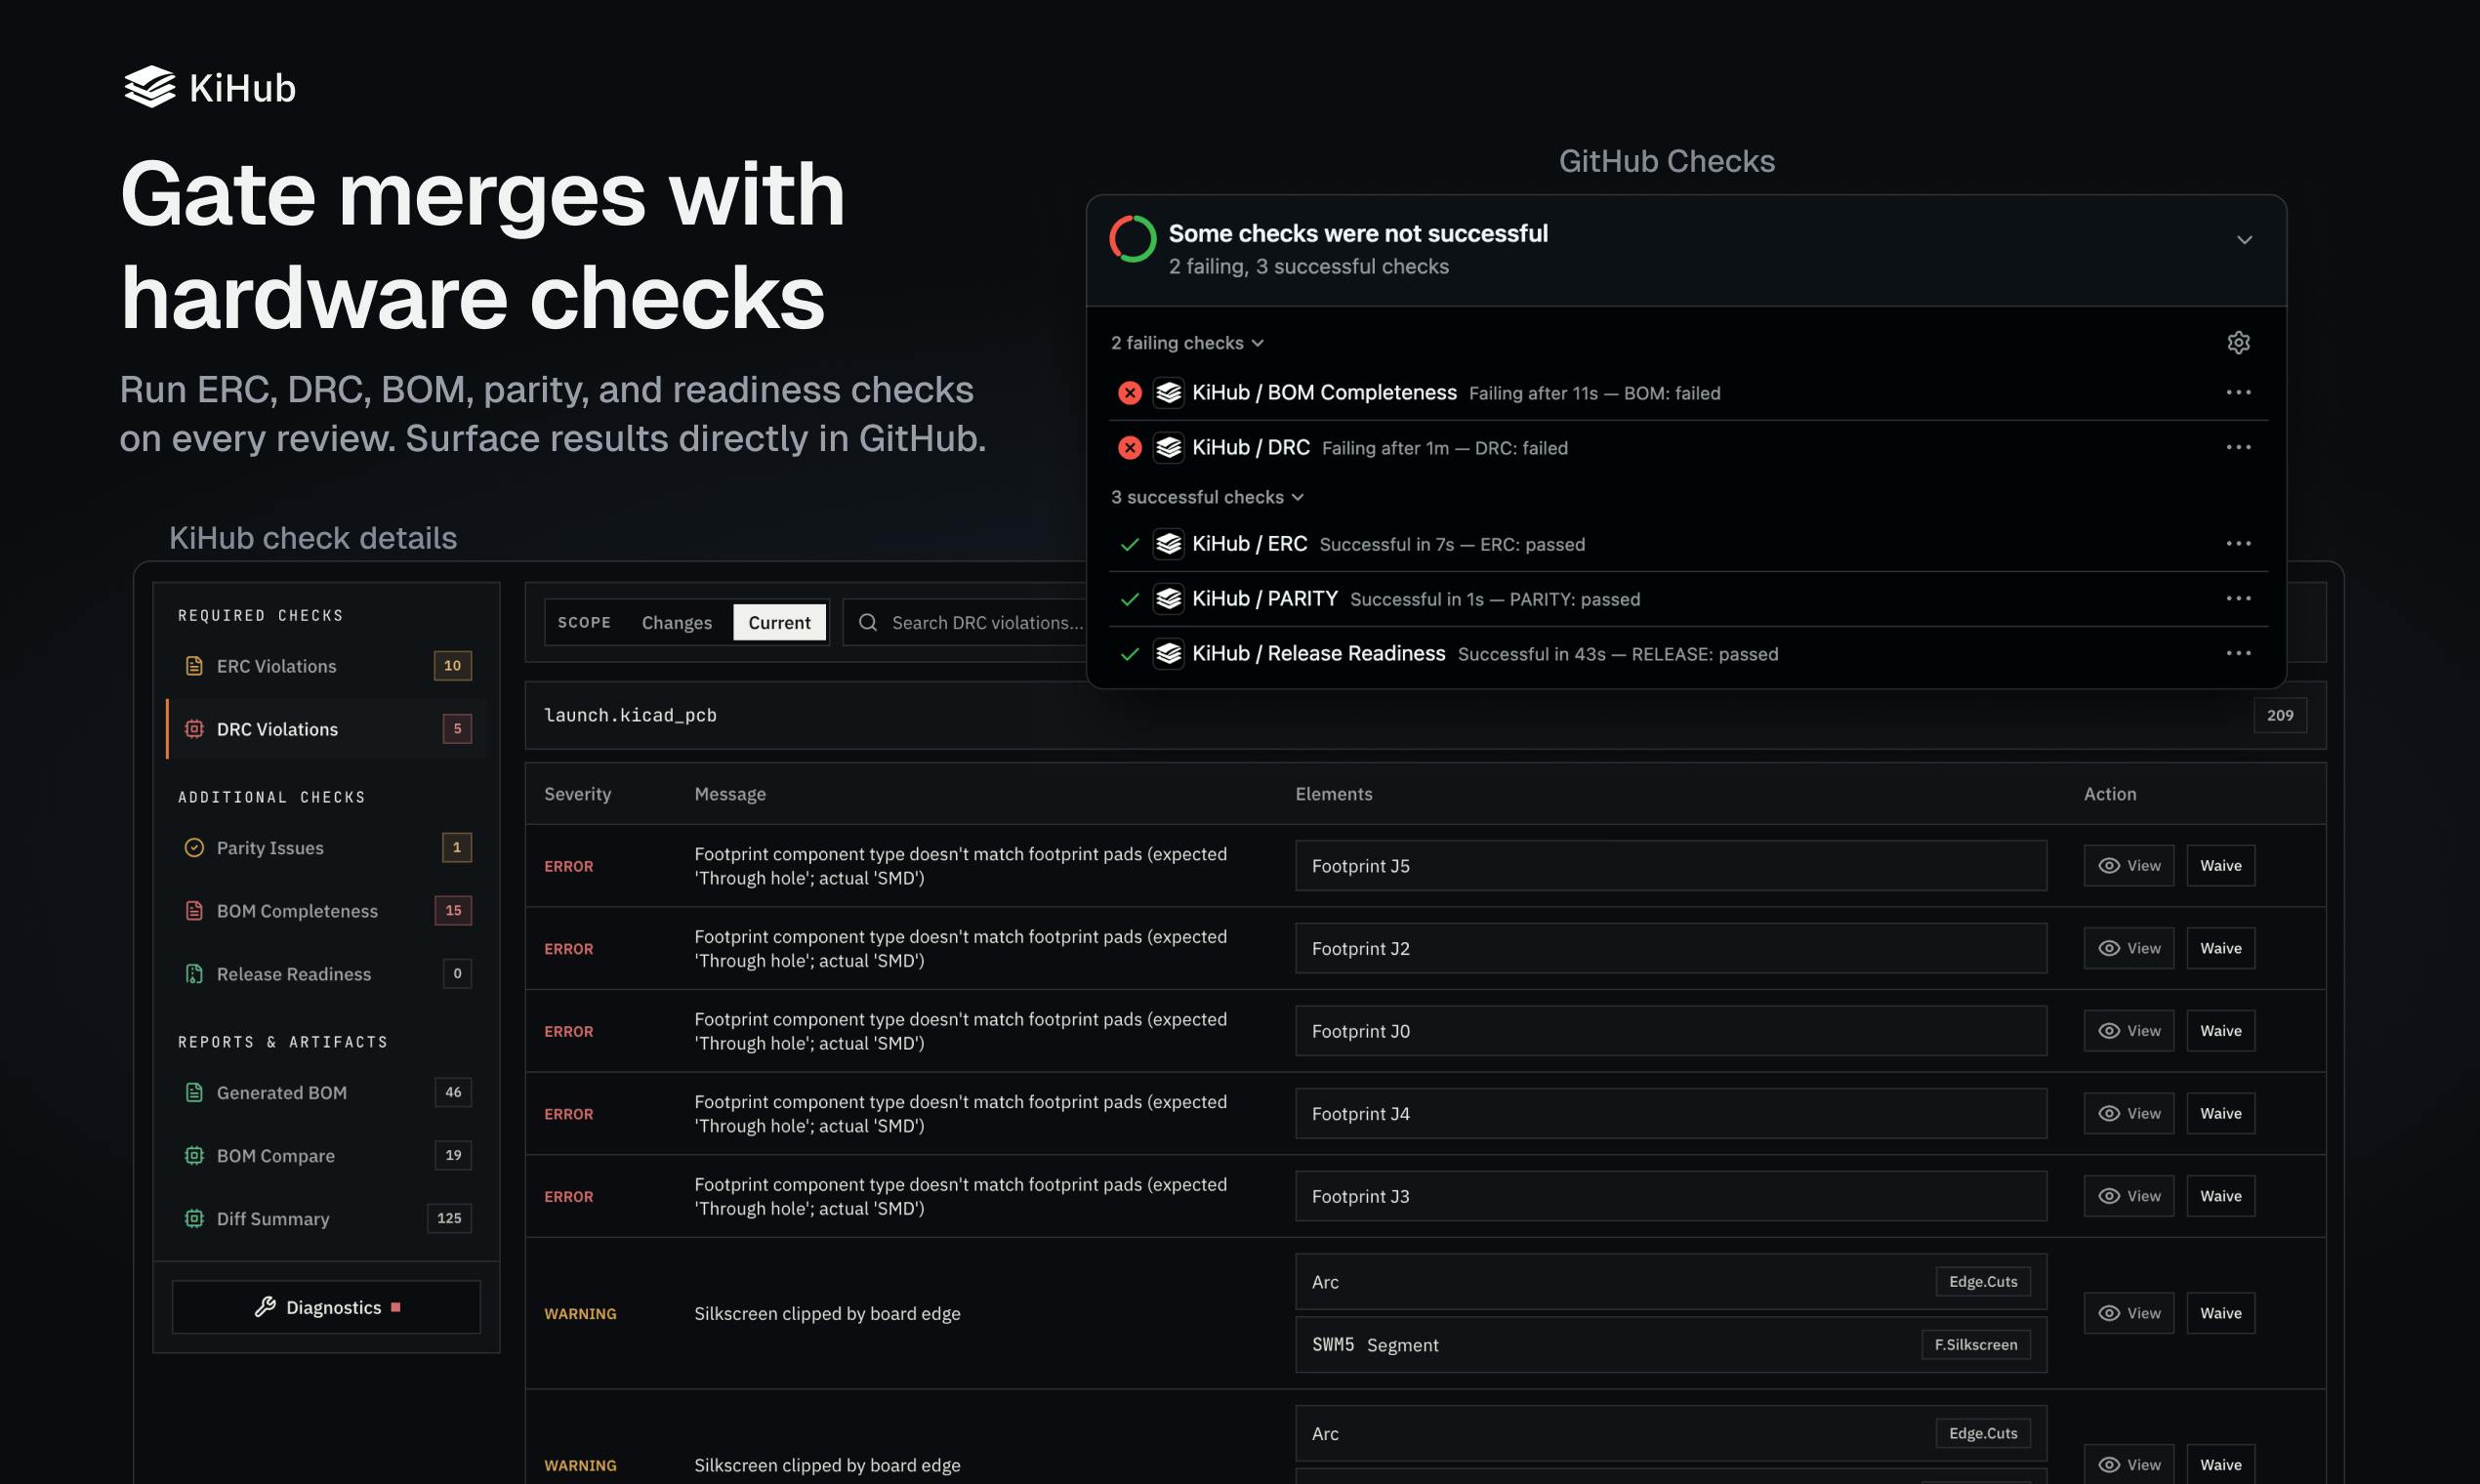The height and width of the screenshot is (1484, 2480).
Task: Click the Severity column header
Action: pos(577,794)
